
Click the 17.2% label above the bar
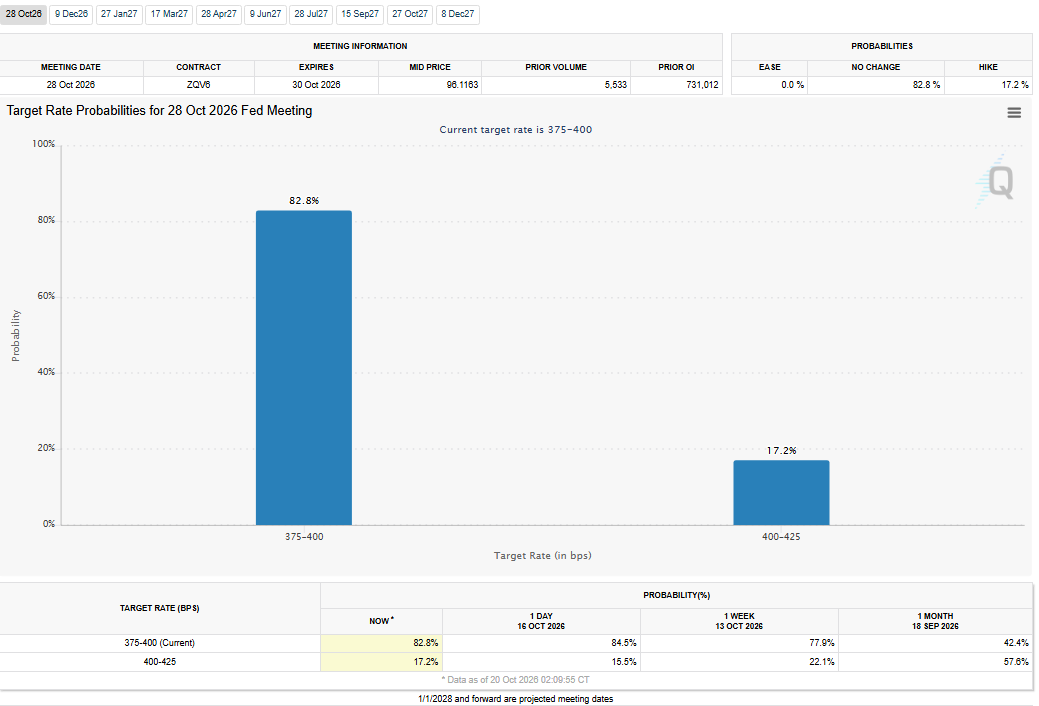tap(781, 450)
